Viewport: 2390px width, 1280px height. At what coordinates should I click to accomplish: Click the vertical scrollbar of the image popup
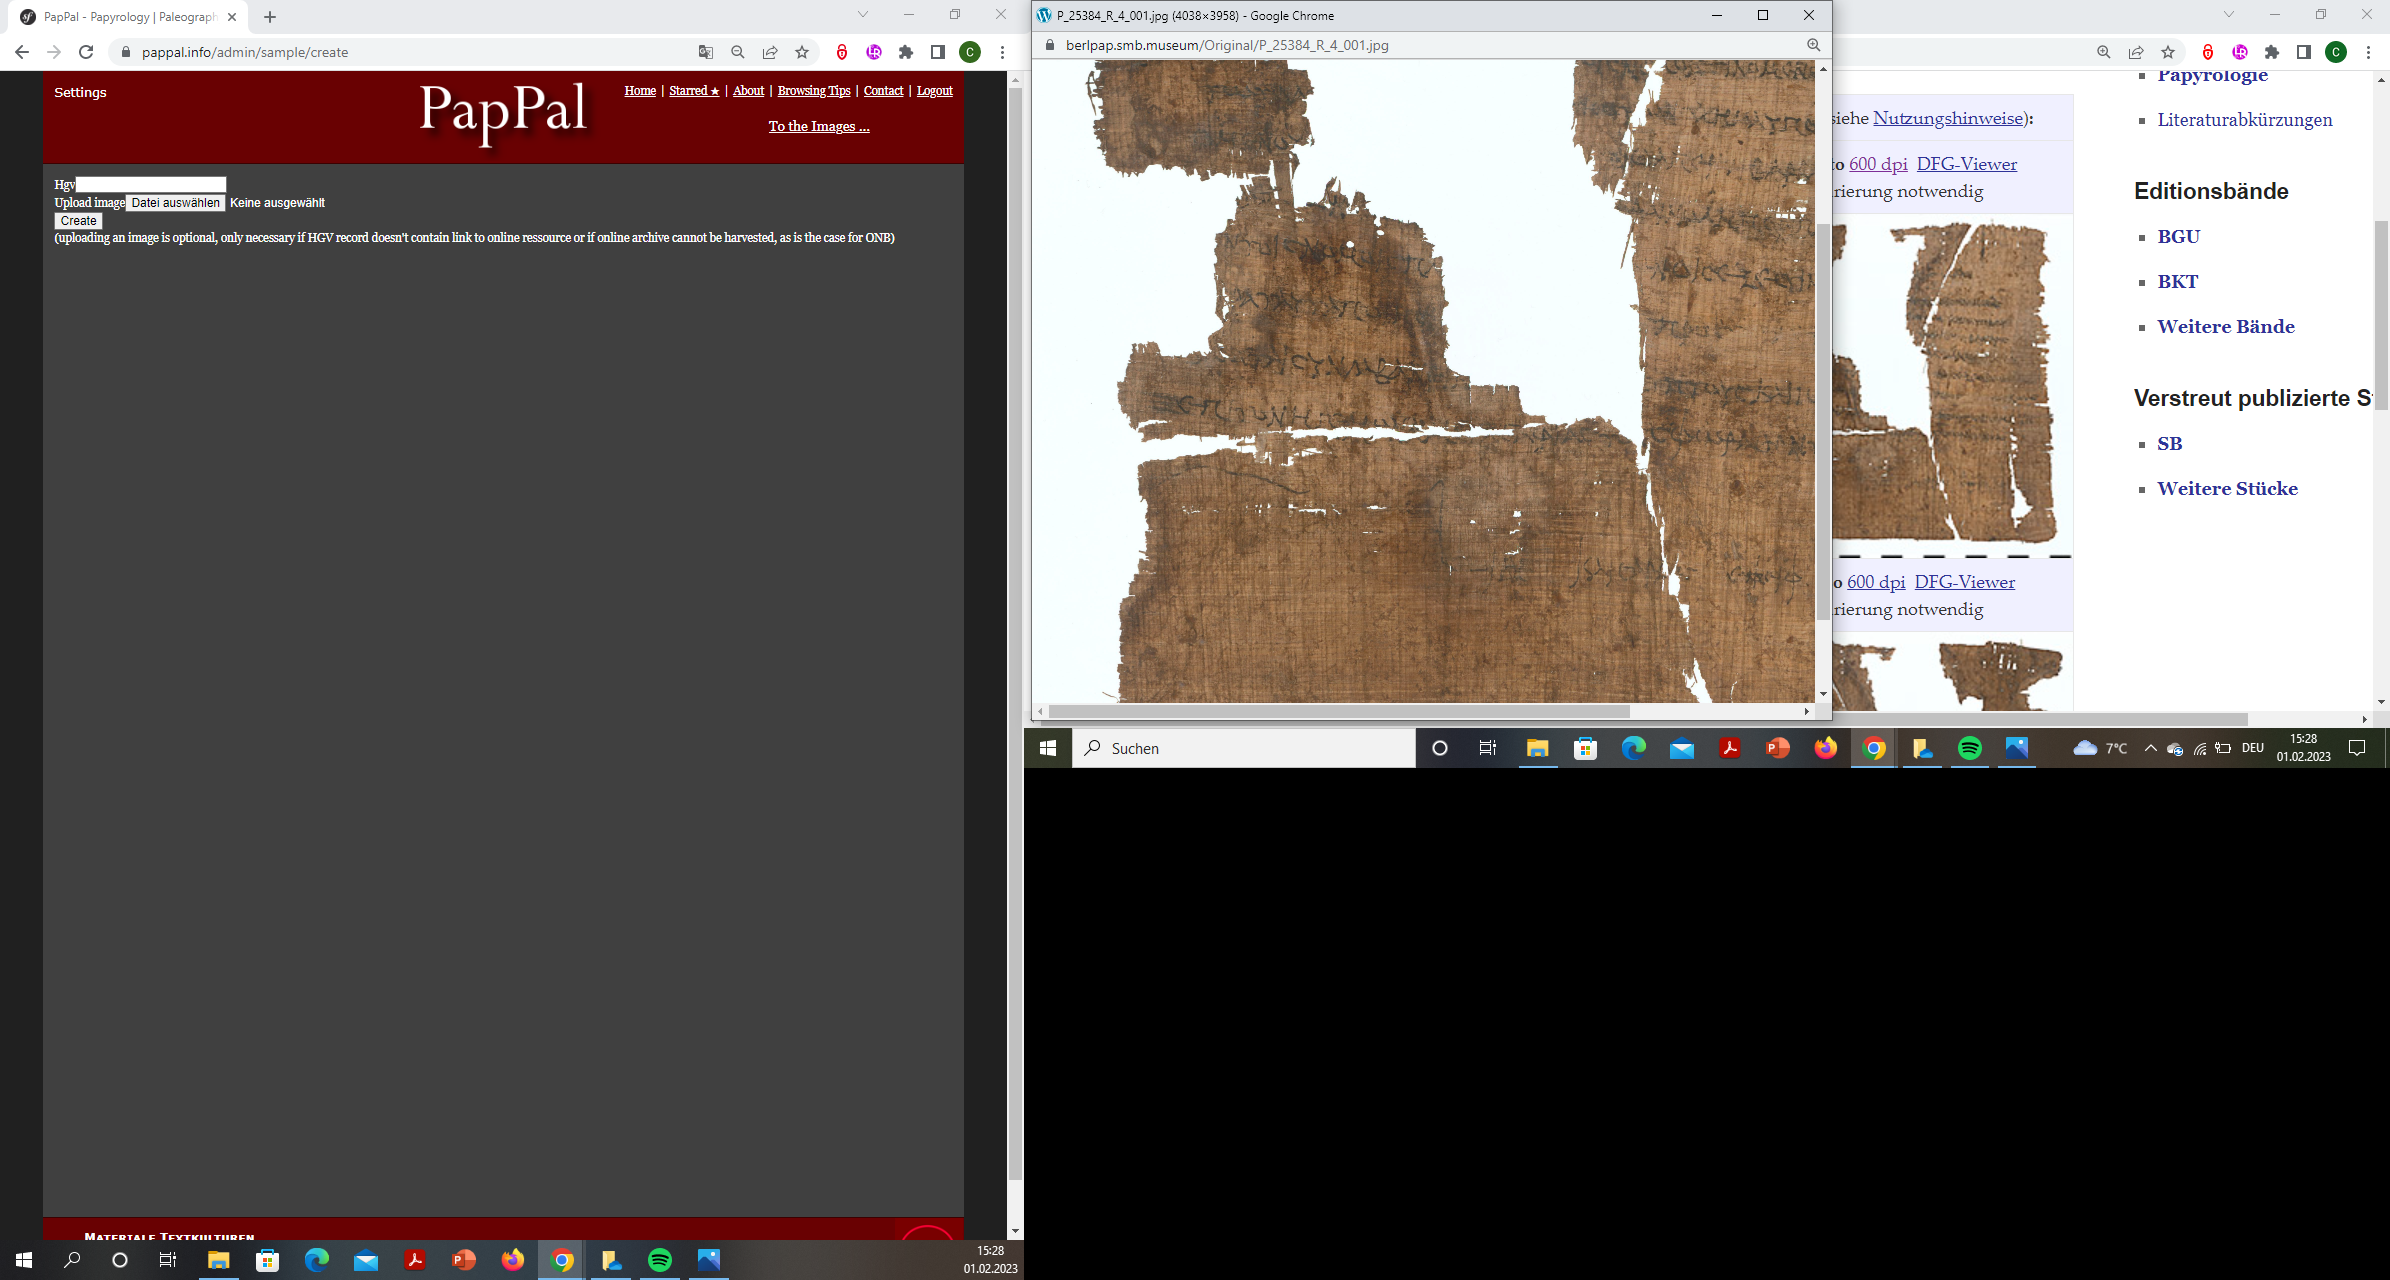pos(1823,420)
